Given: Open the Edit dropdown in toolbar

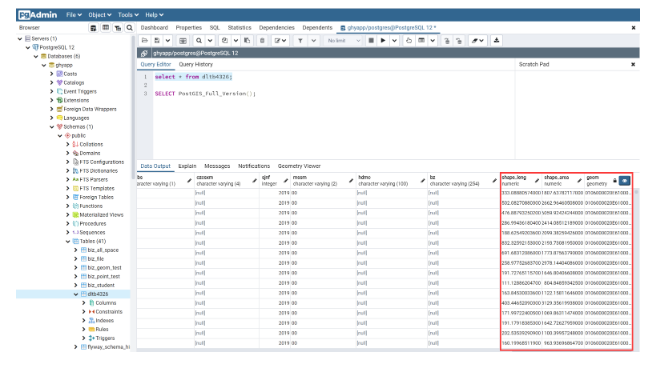Looking at the screenshot, I should point(281,41).
